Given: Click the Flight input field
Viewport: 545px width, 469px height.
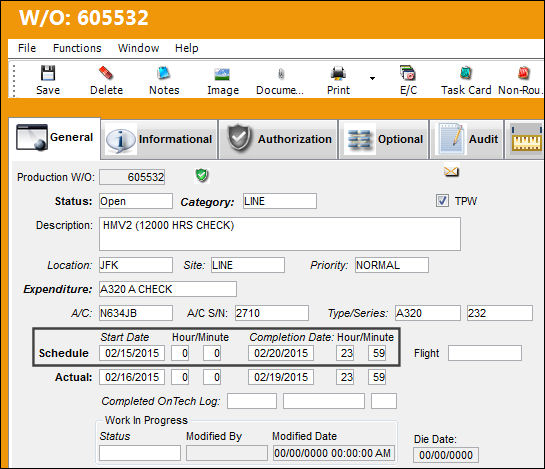Looking at the screenshot, I should tap(485, 353).
